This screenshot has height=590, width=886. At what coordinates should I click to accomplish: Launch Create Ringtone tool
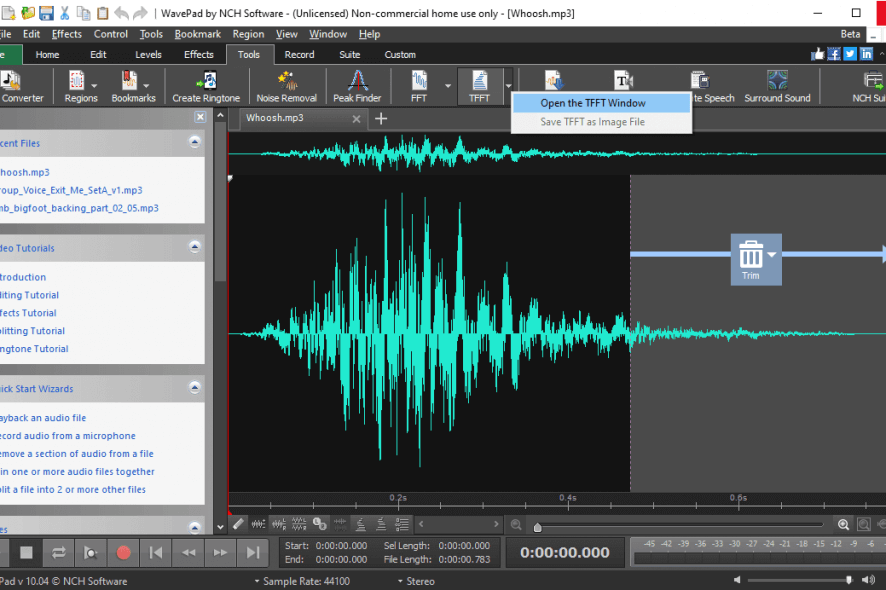click(206, 86)
